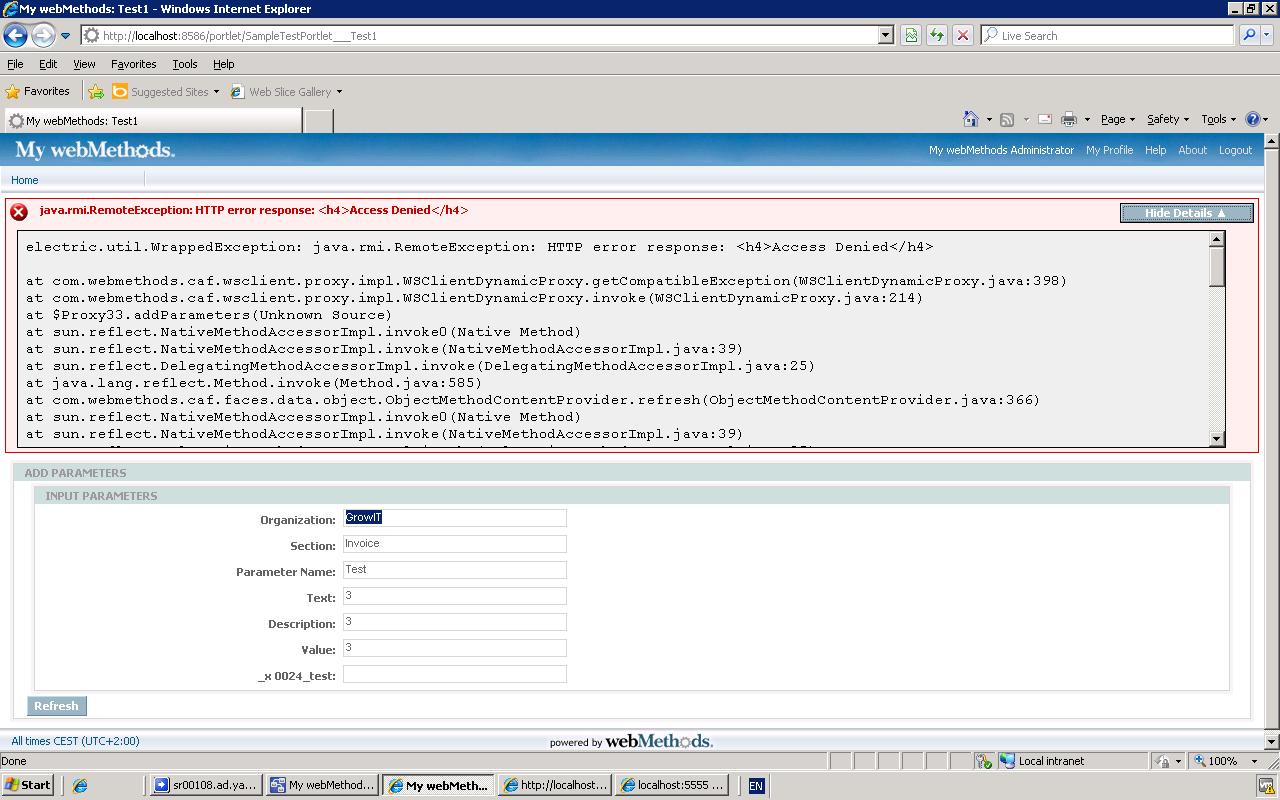The image size is (1280, 800).
Task: Print the page with printer icon
Action: [1069, 119]
